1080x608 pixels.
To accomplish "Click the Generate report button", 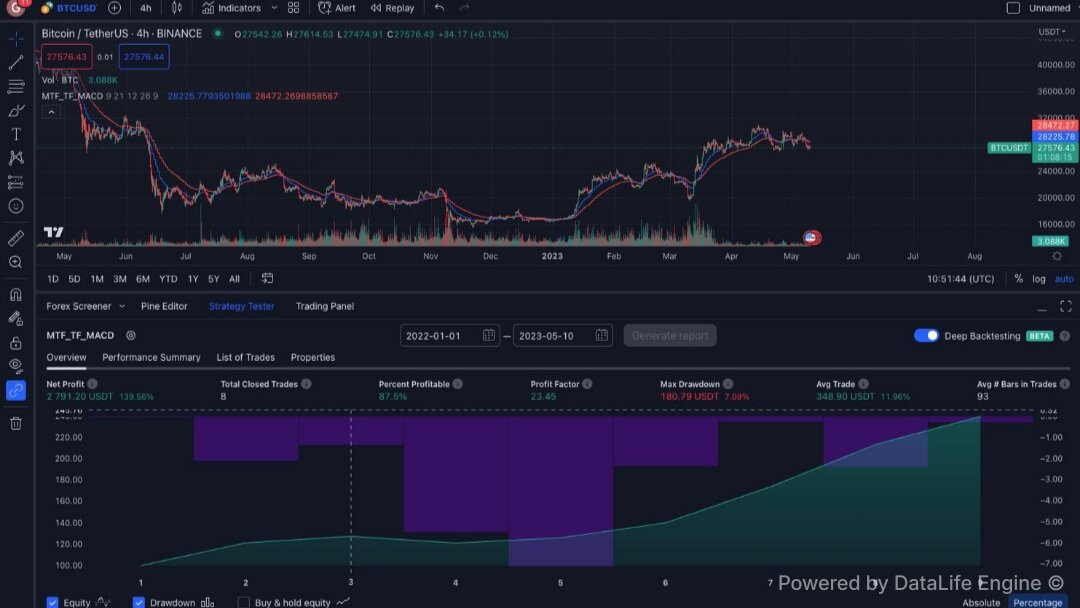I will tap(670, 336).
